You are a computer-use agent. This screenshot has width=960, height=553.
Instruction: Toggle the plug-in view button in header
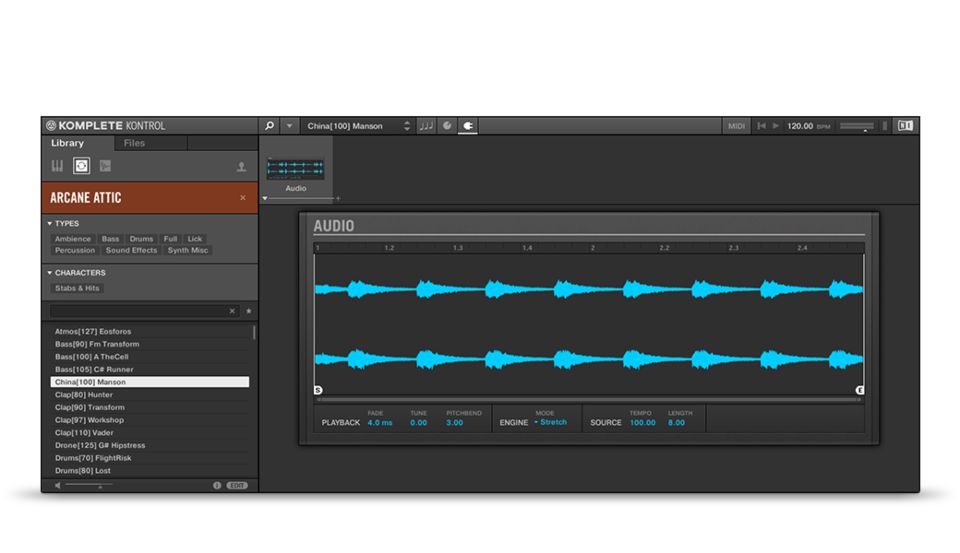(x=468, y=126)
